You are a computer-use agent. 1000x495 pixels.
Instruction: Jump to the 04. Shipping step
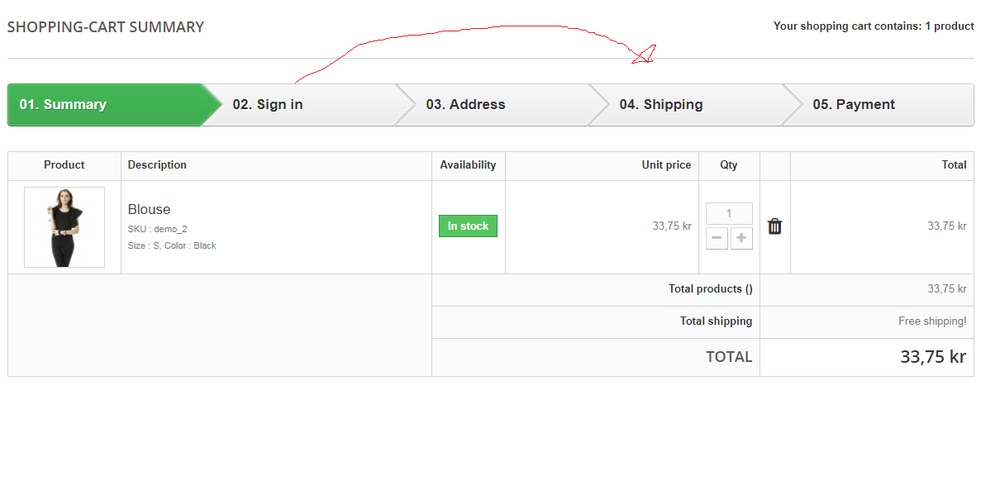click(660, 105)
